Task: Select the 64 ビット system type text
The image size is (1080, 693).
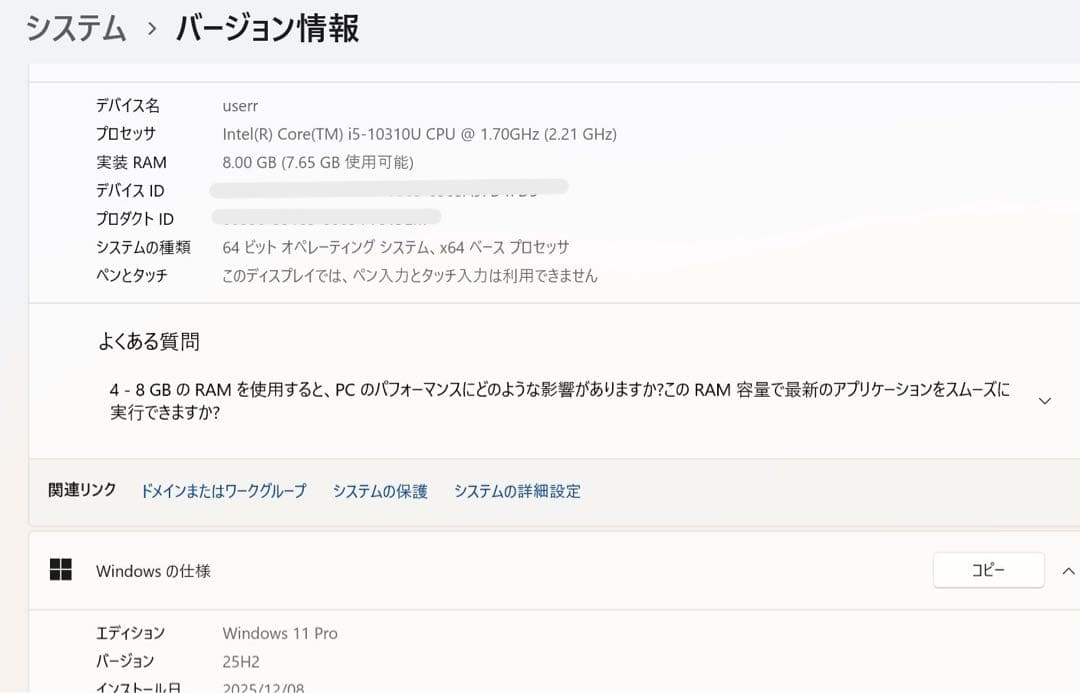Action: coord(395,247)
